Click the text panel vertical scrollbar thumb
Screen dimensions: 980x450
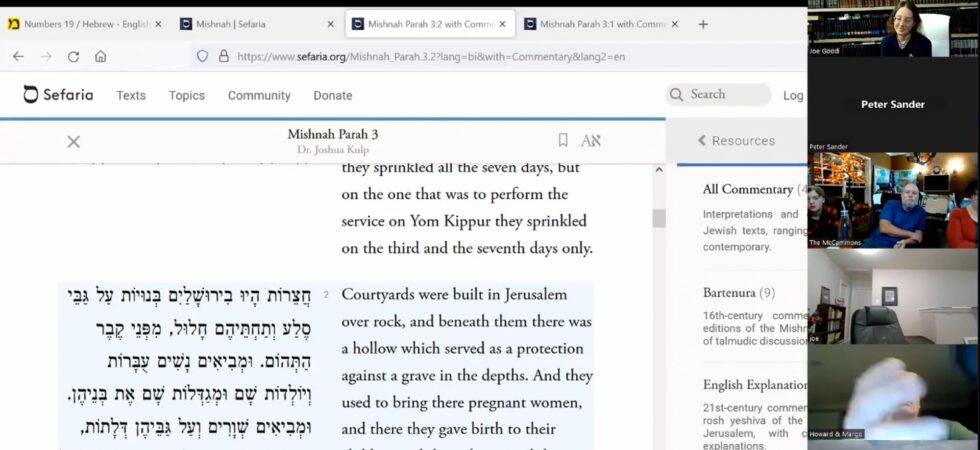point(658,218)
